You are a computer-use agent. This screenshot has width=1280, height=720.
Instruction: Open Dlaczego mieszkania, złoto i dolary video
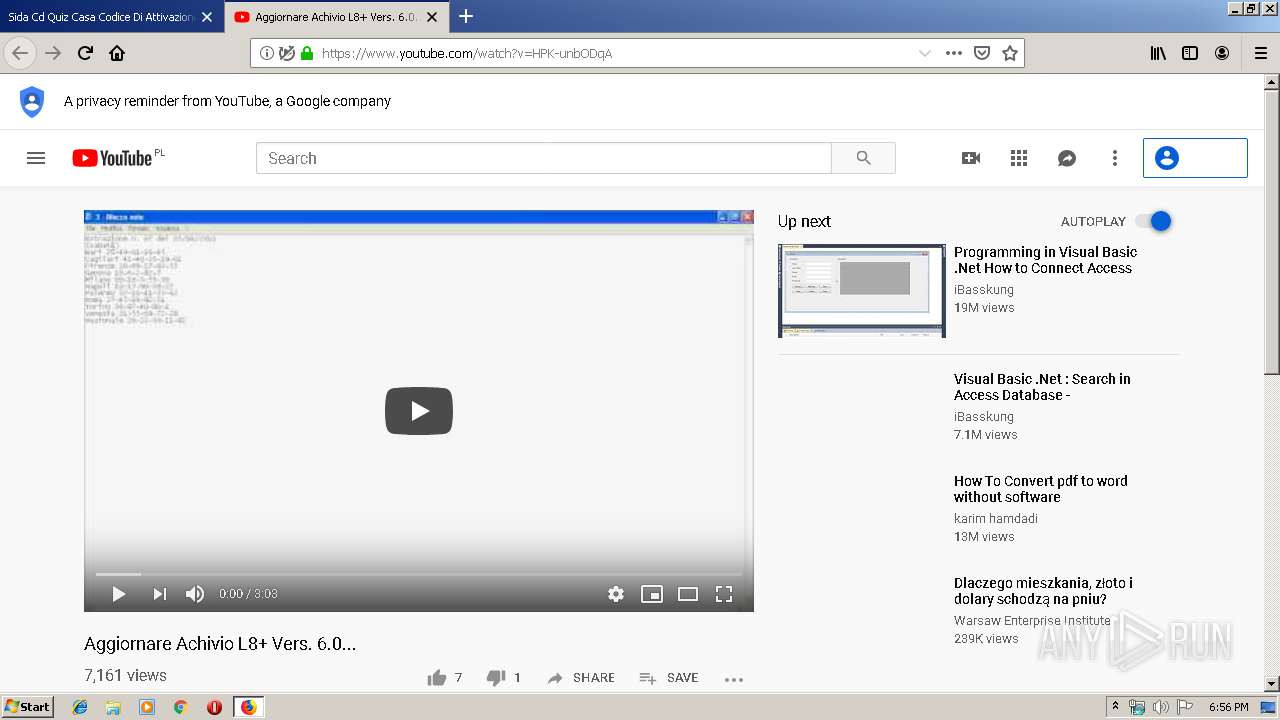pos(1043,591)
